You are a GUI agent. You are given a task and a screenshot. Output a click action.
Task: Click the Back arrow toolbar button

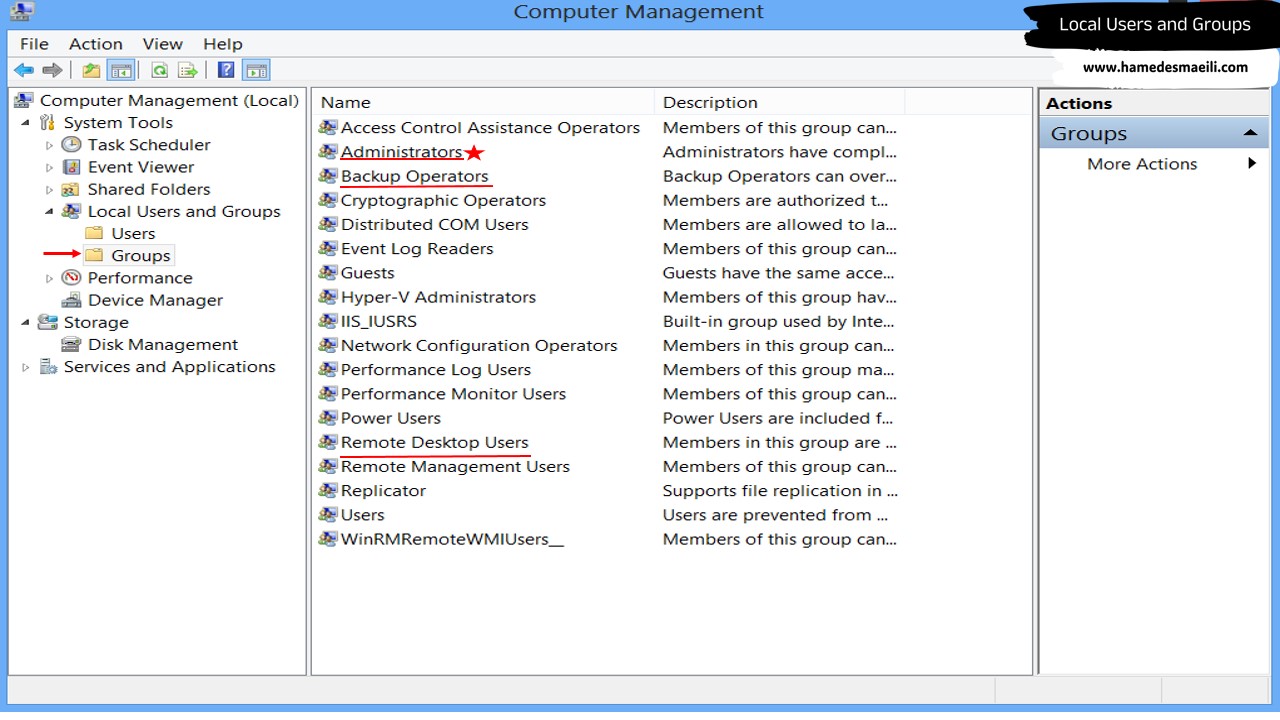click(x=24, y=70)
